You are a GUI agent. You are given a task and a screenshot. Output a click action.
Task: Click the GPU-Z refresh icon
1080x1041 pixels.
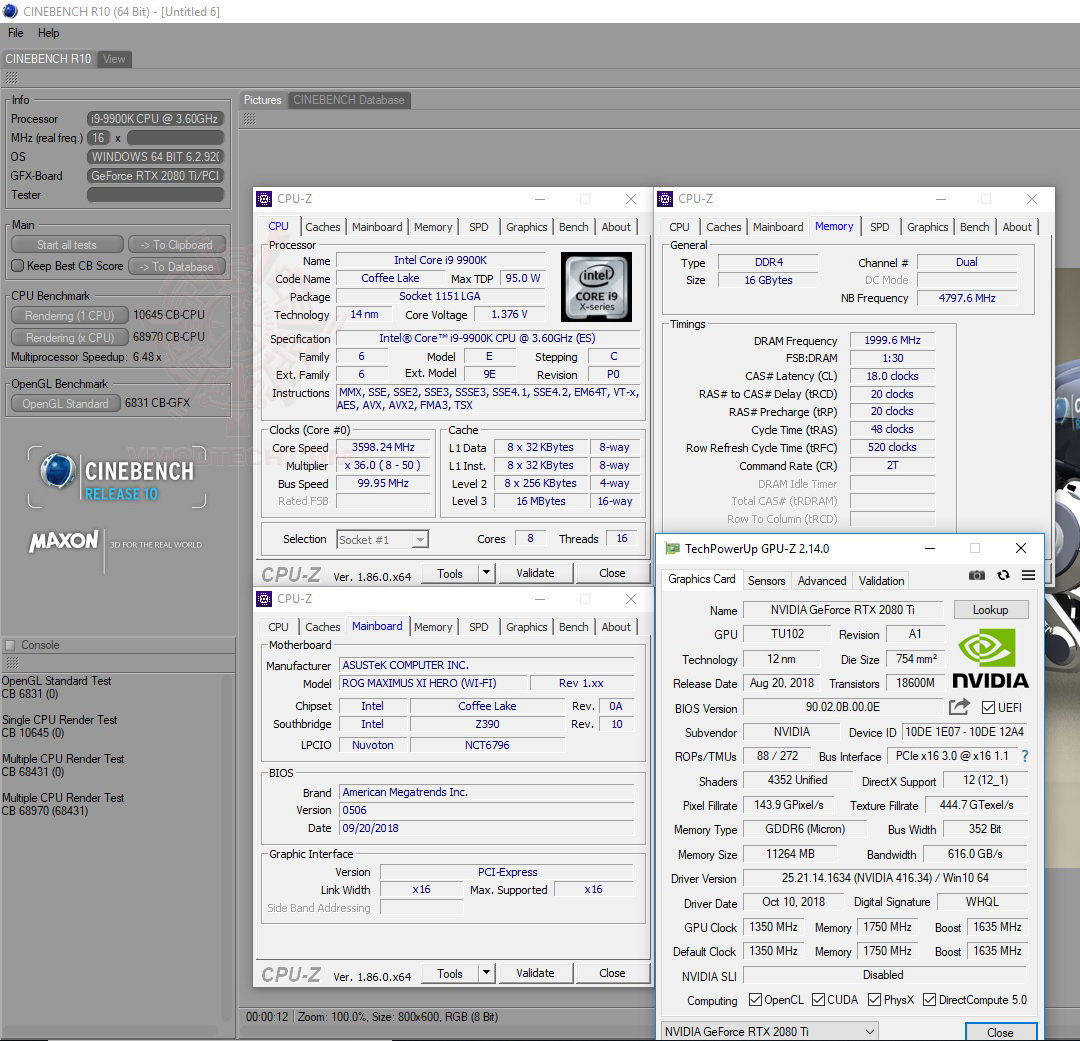tap(1003, 576)
